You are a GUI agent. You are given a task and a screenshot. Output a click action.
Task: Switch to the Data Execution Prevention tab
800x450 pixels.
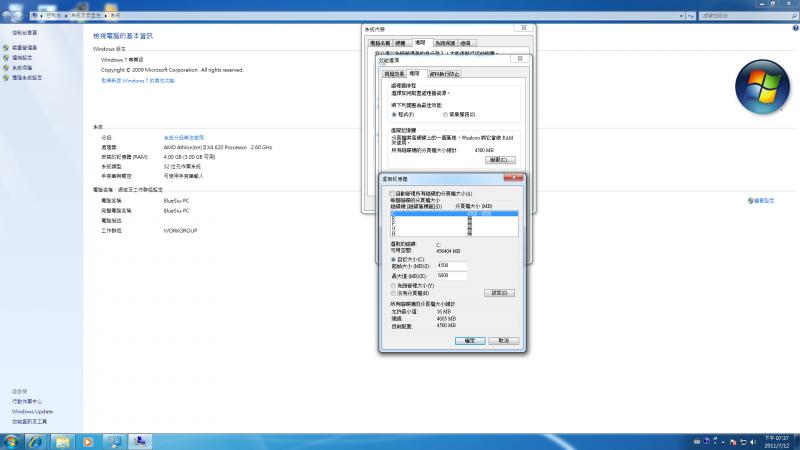click(444, 73)
